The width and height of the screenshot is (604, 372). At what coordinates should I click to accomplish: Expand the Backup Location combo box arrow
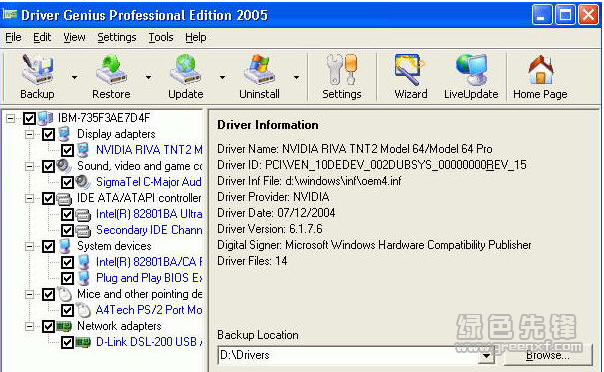487,355
